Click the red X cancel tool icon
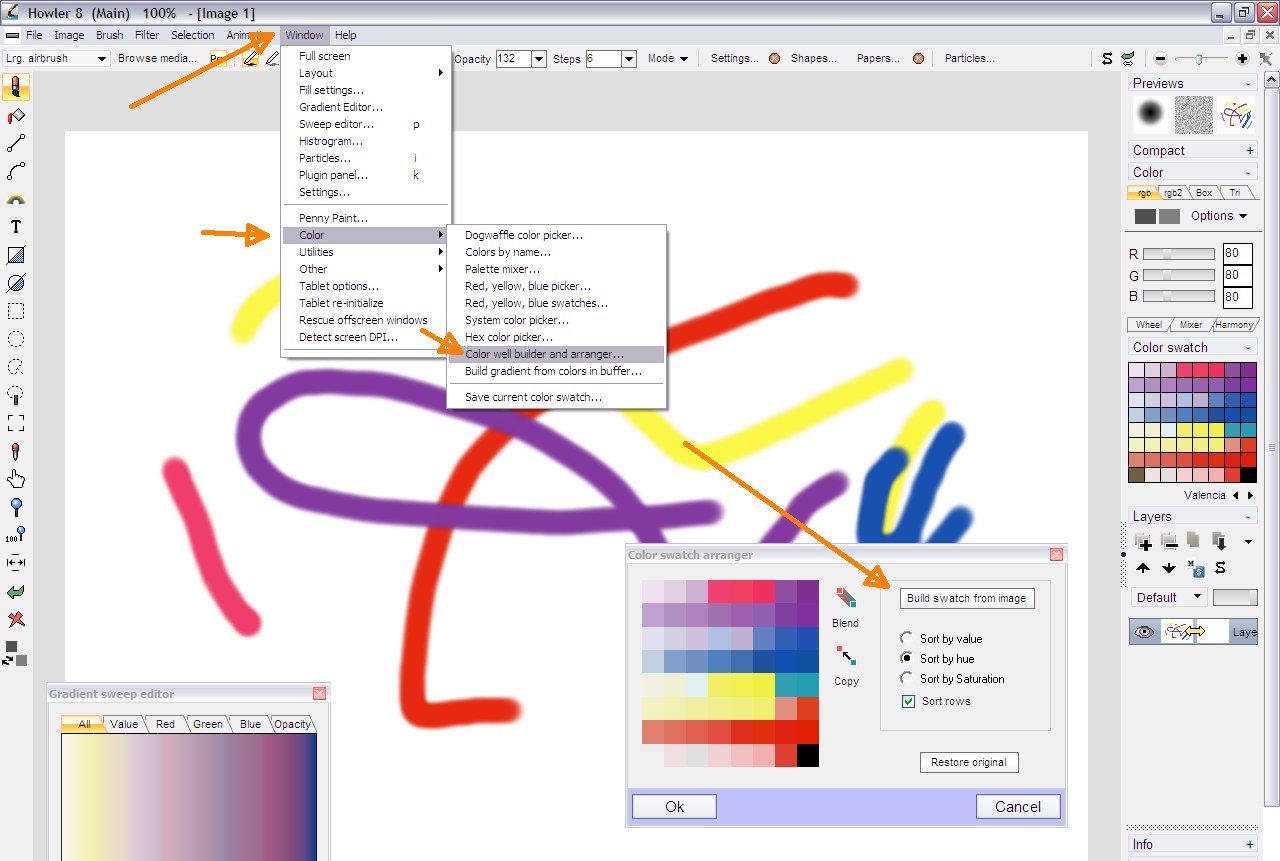The width and height of the screenshot is (1280, 861). pyautogui.click(x=16, y=620)
